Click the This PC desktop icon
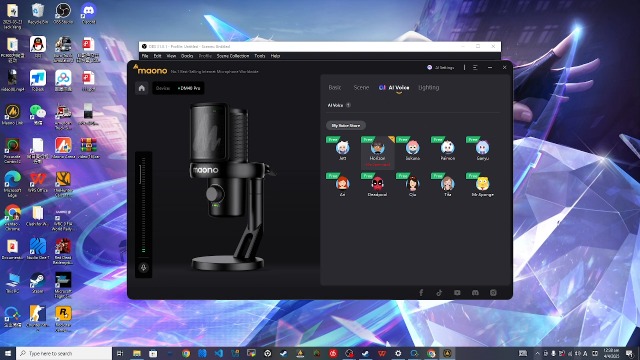 (13, 282)
